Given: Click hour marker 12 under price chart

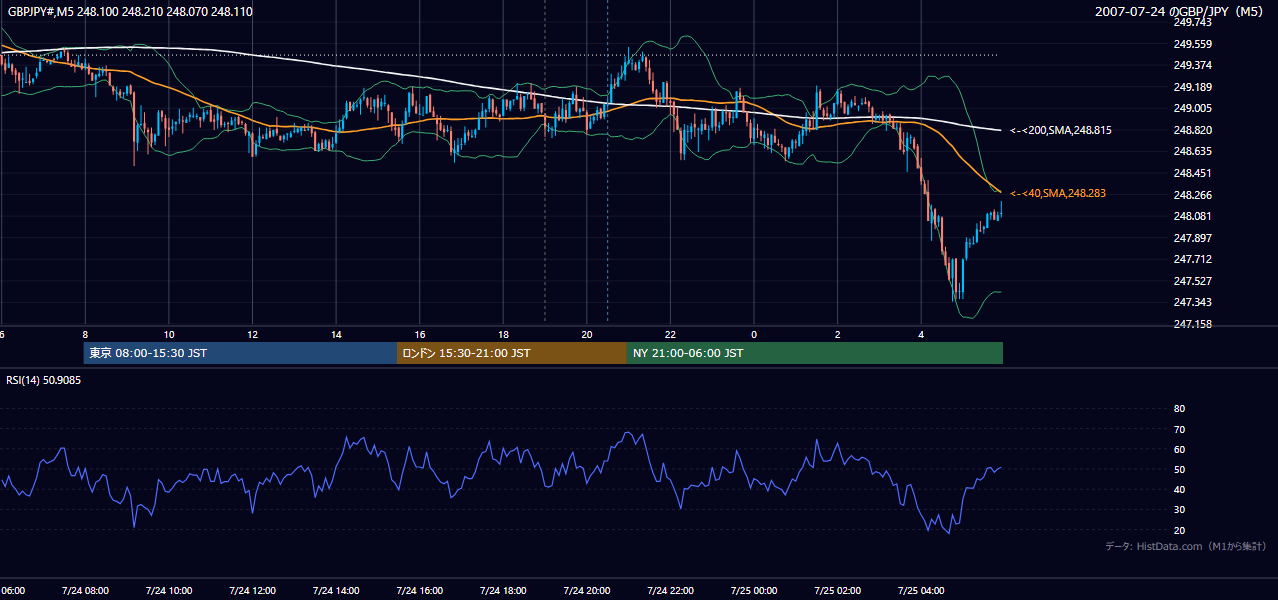Looking at the screenshot, I should [253, 334].
